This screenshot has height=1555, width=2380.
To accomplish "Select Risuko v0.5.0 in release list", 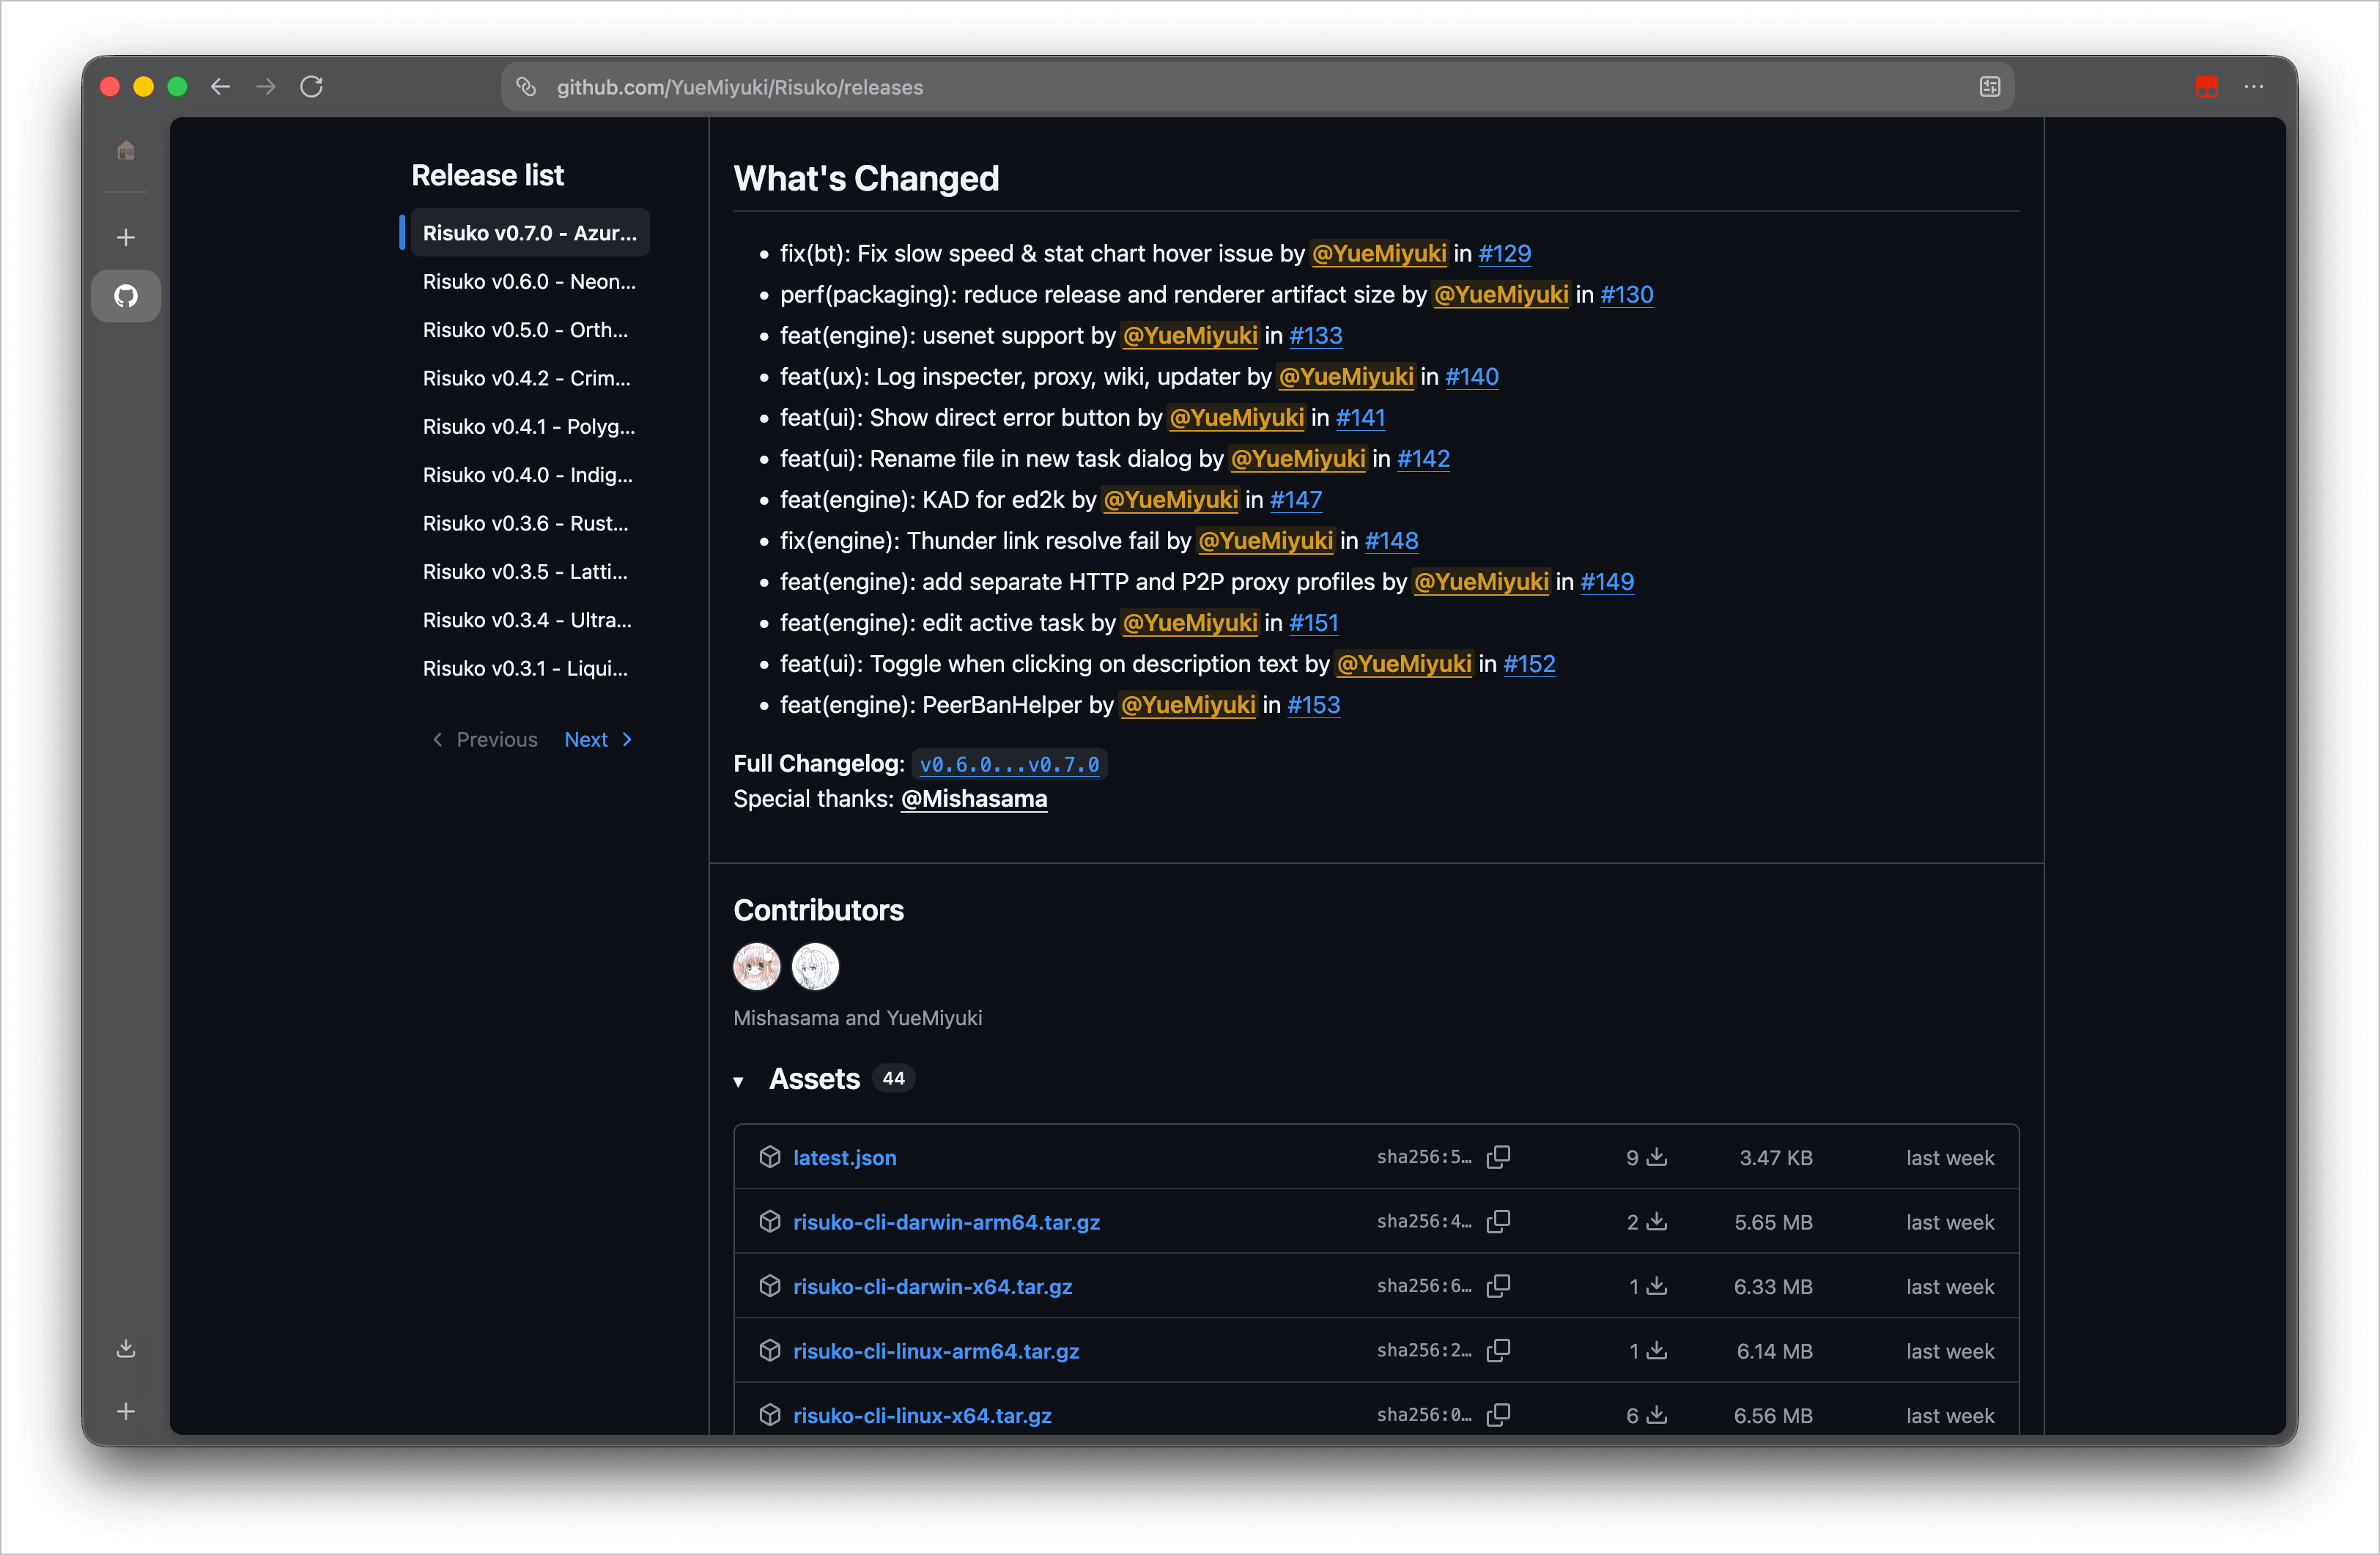I will tap(530, 330).
